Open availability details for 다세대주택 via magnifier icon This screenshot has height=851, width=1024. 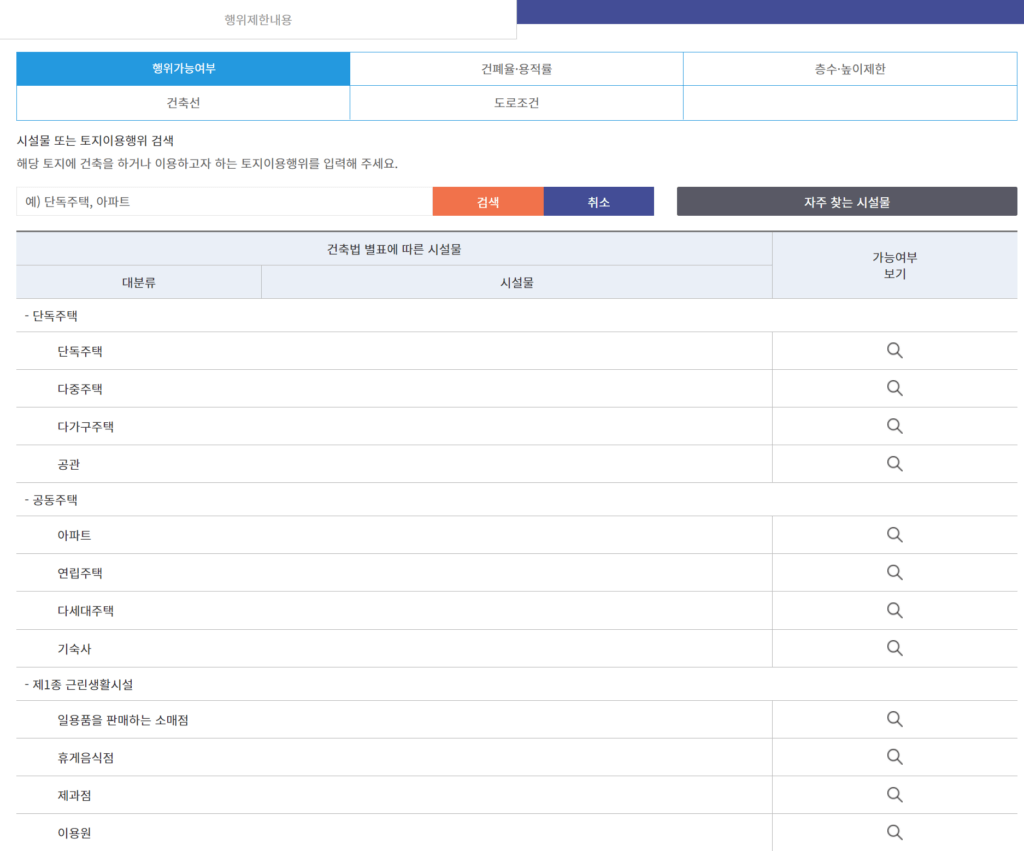[894, 610]
